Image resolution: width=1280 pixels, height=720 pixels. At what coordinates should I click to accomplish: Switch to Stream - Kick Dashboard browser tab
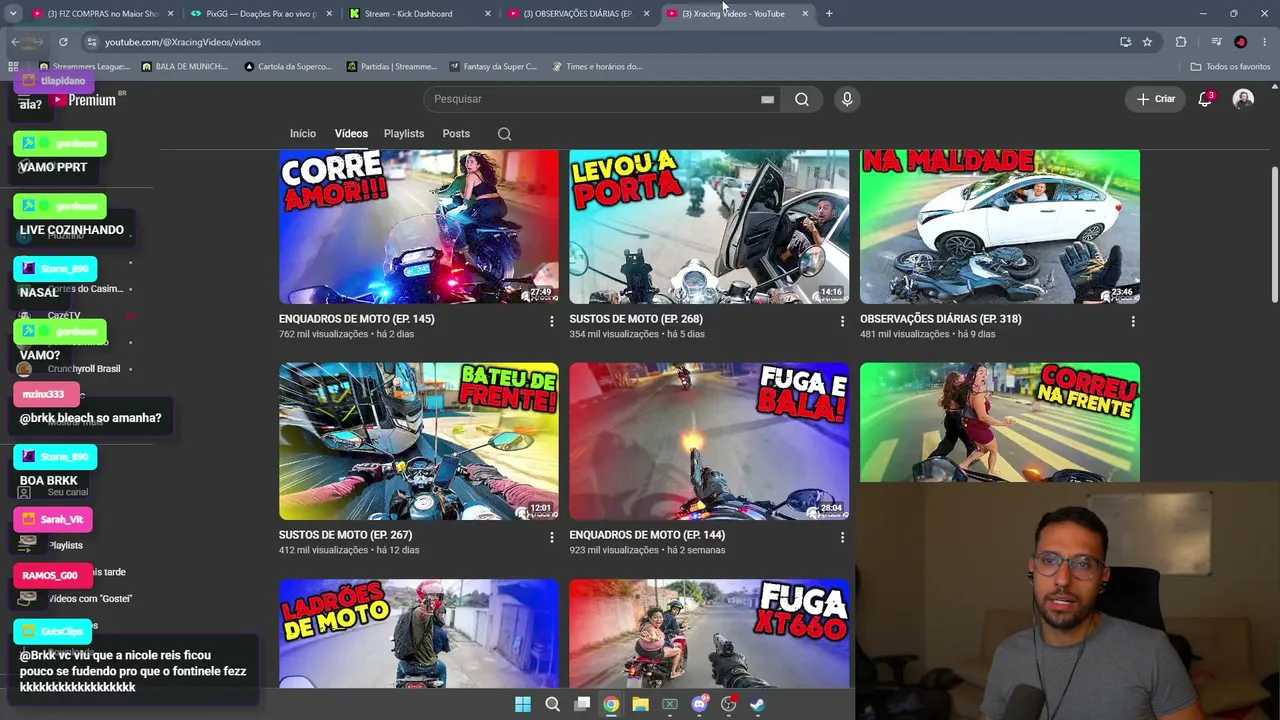point(420,14)
